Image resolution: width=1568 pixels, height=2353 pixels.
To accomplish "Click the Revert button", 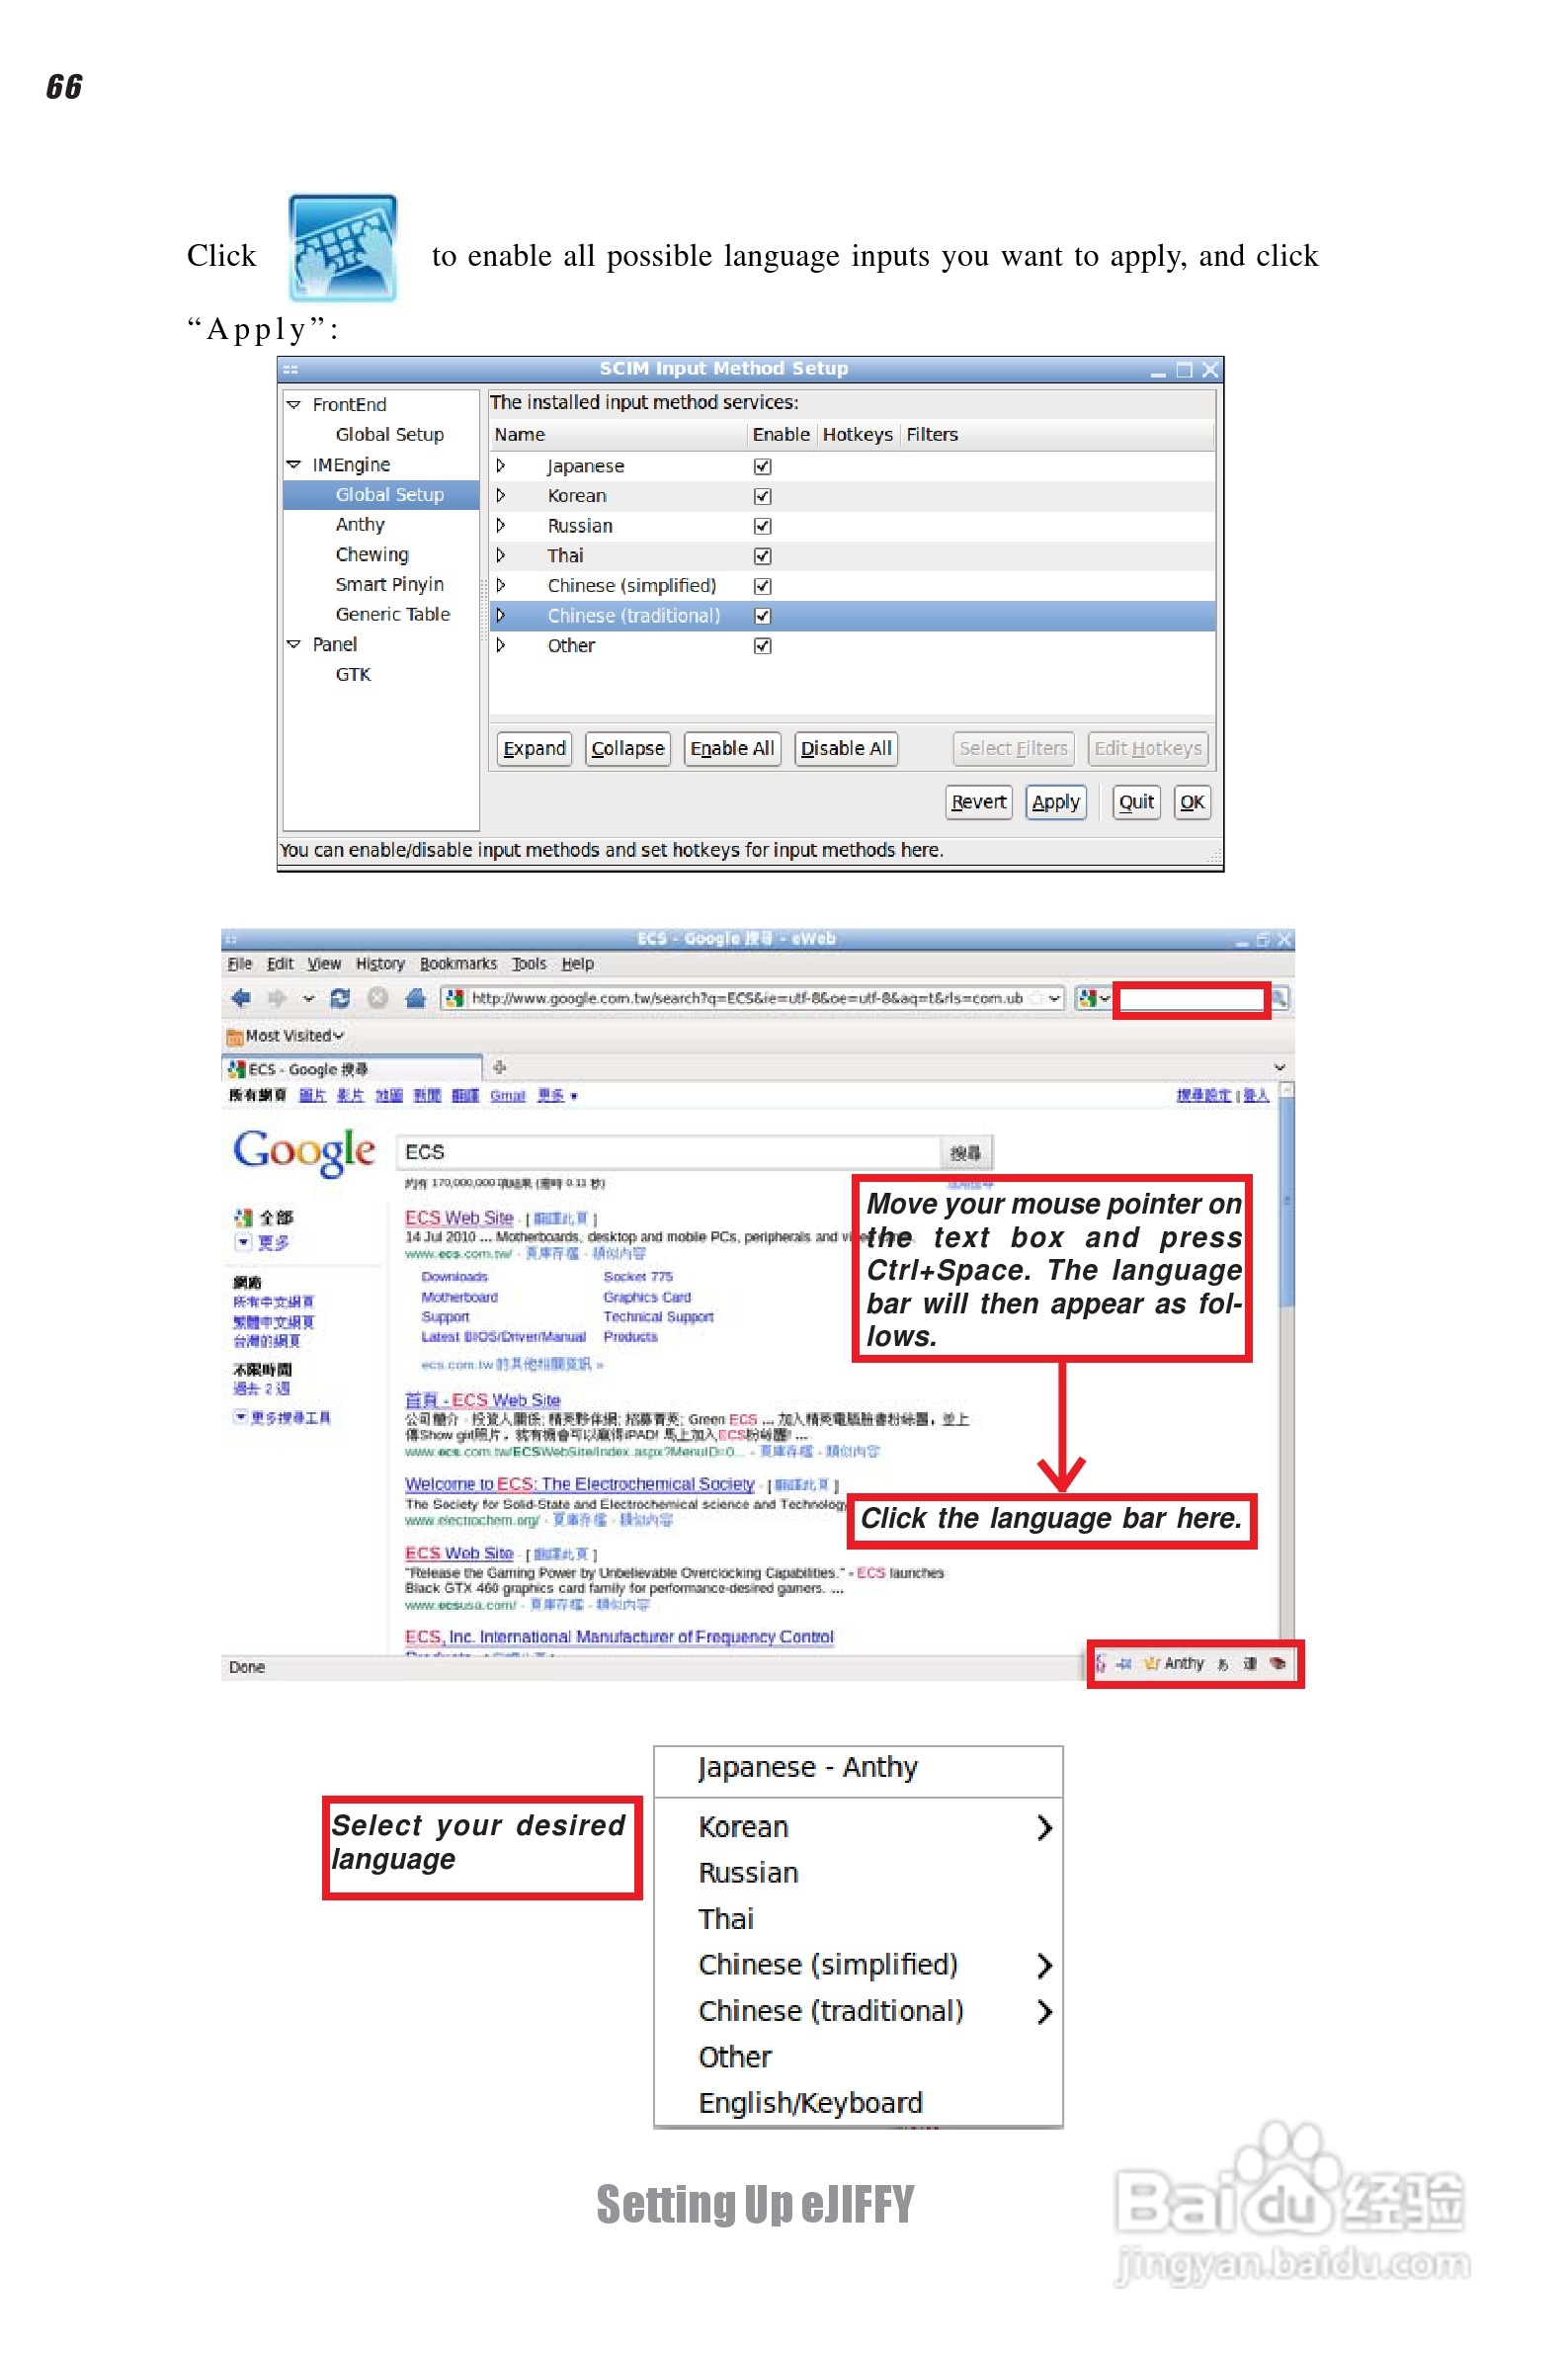I will pos(979,803).
